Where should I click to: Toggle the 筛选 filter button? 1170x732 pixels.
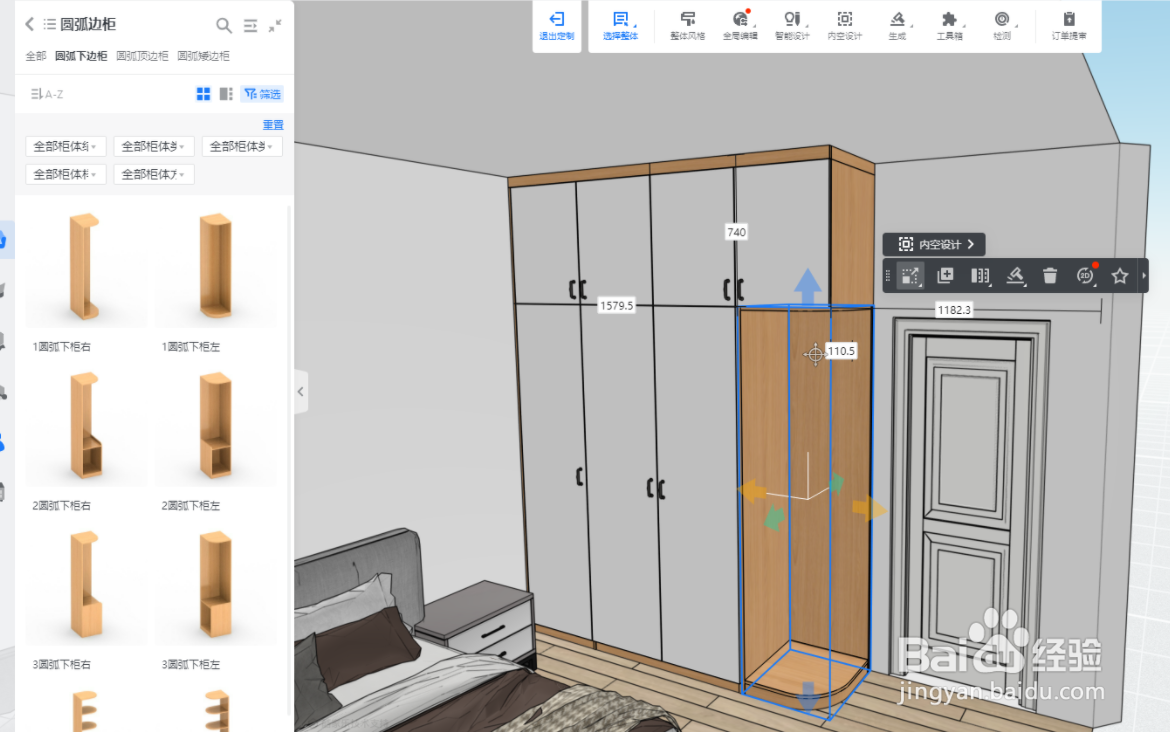[x=263, y=93]
